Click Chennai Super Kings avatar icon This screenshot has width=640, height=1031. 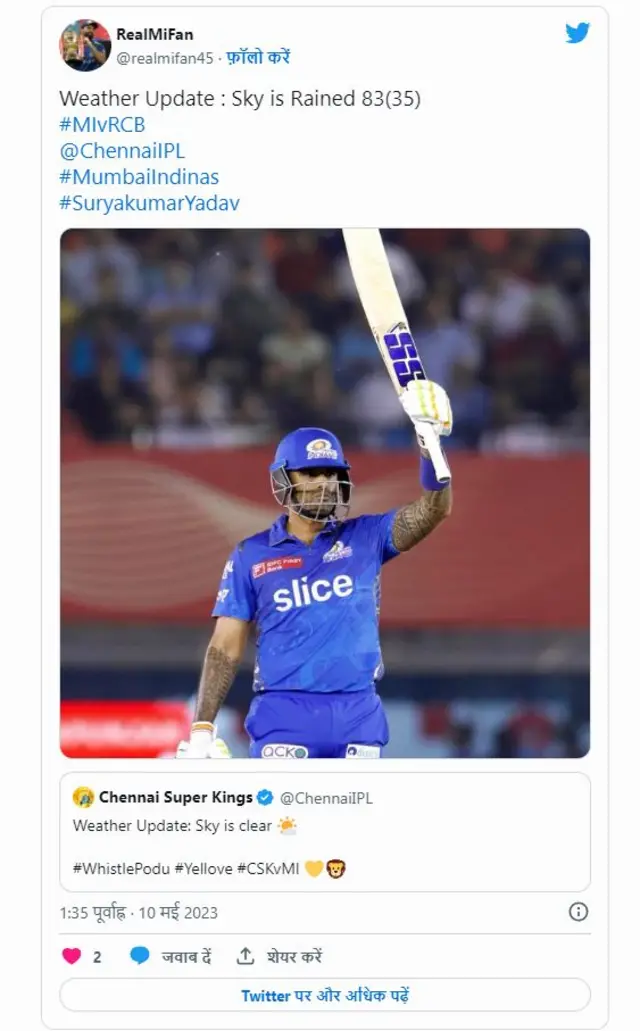[x=83, y=797]
